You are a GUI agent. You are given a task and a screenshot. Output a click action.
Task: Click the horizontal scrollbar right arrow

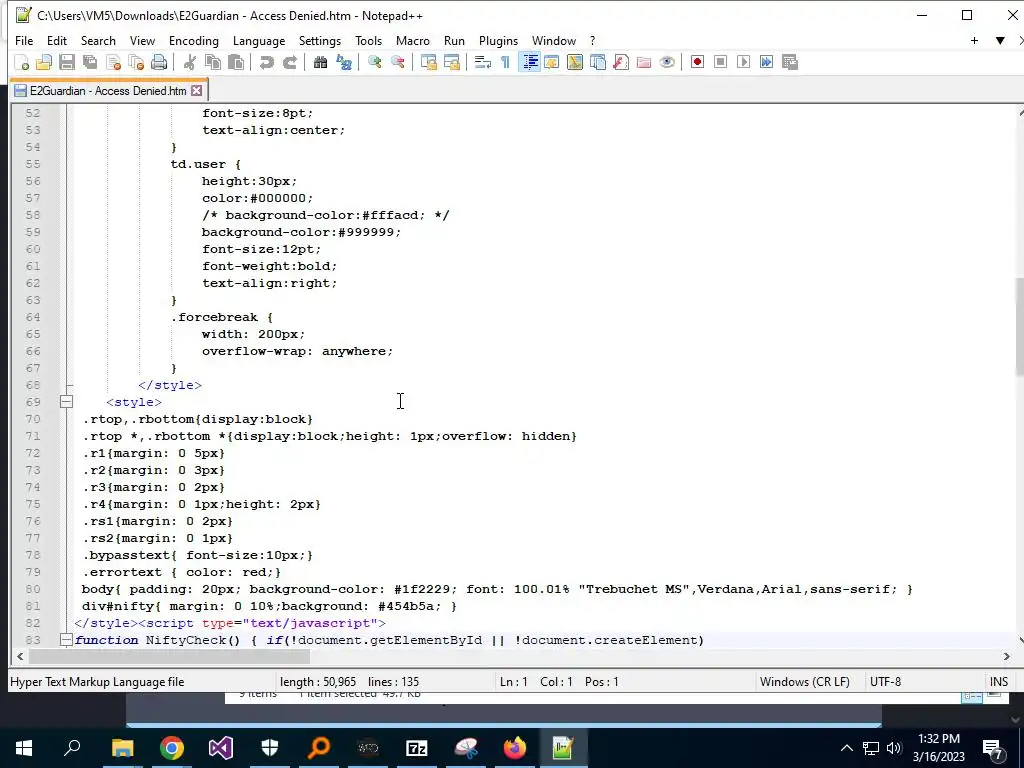[1006, 656]
